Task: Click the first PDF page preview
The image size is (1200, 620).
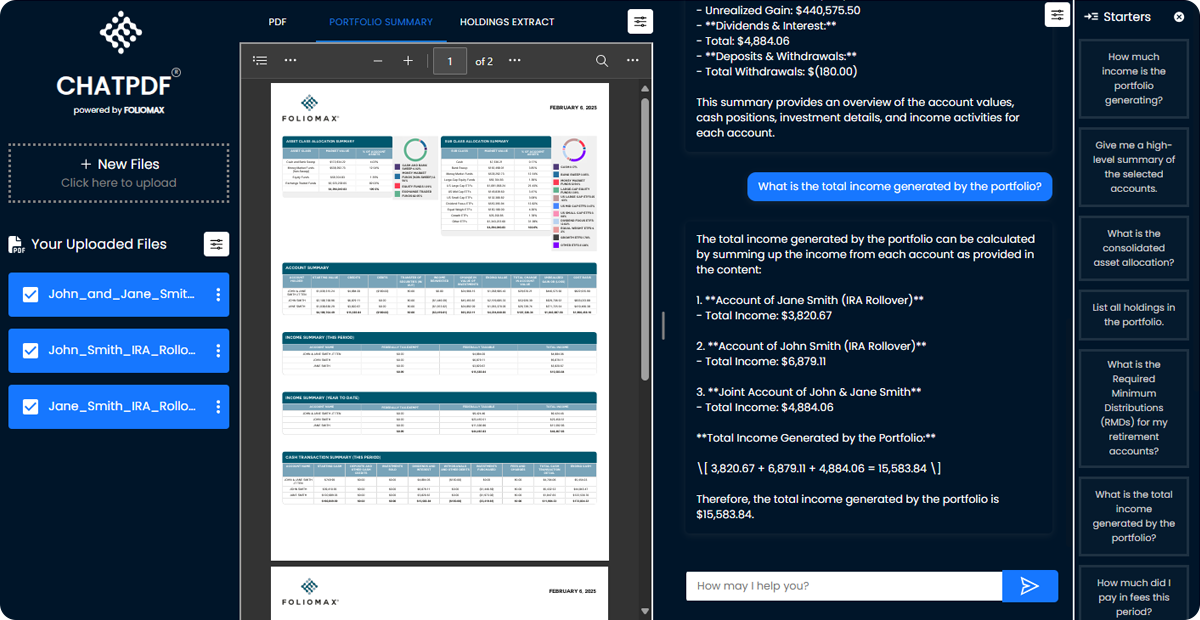Action: [x=439, y=321]
